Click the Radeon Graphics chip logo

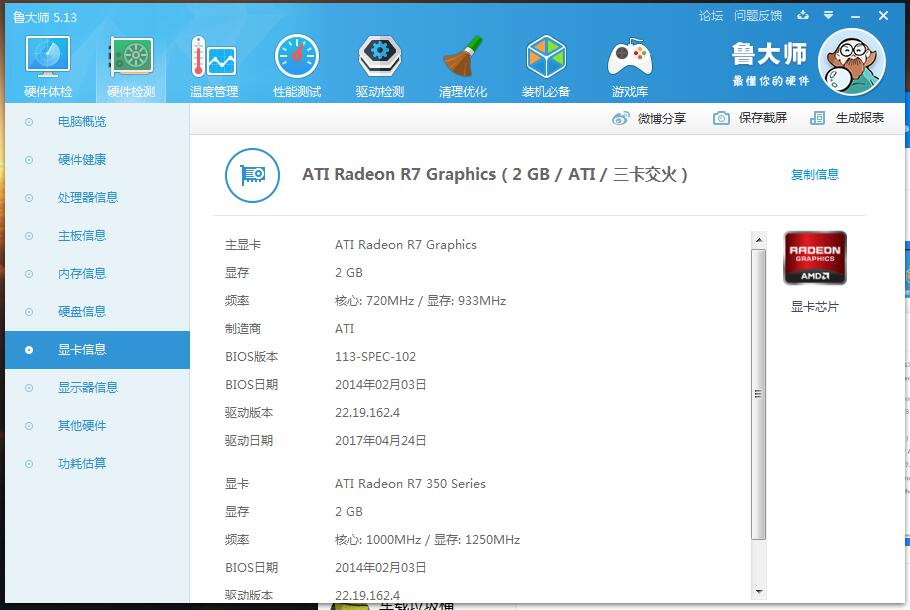point(815,258)
